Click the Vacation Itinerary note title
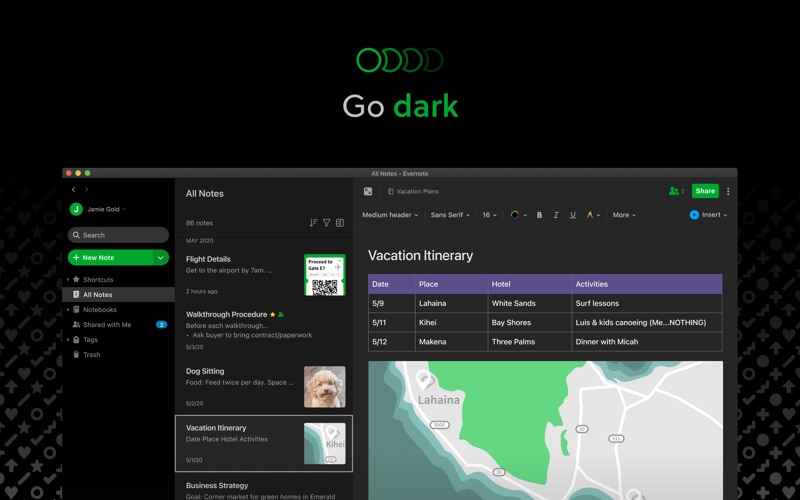This screenshot has height=500, width=800. point(420,255)
